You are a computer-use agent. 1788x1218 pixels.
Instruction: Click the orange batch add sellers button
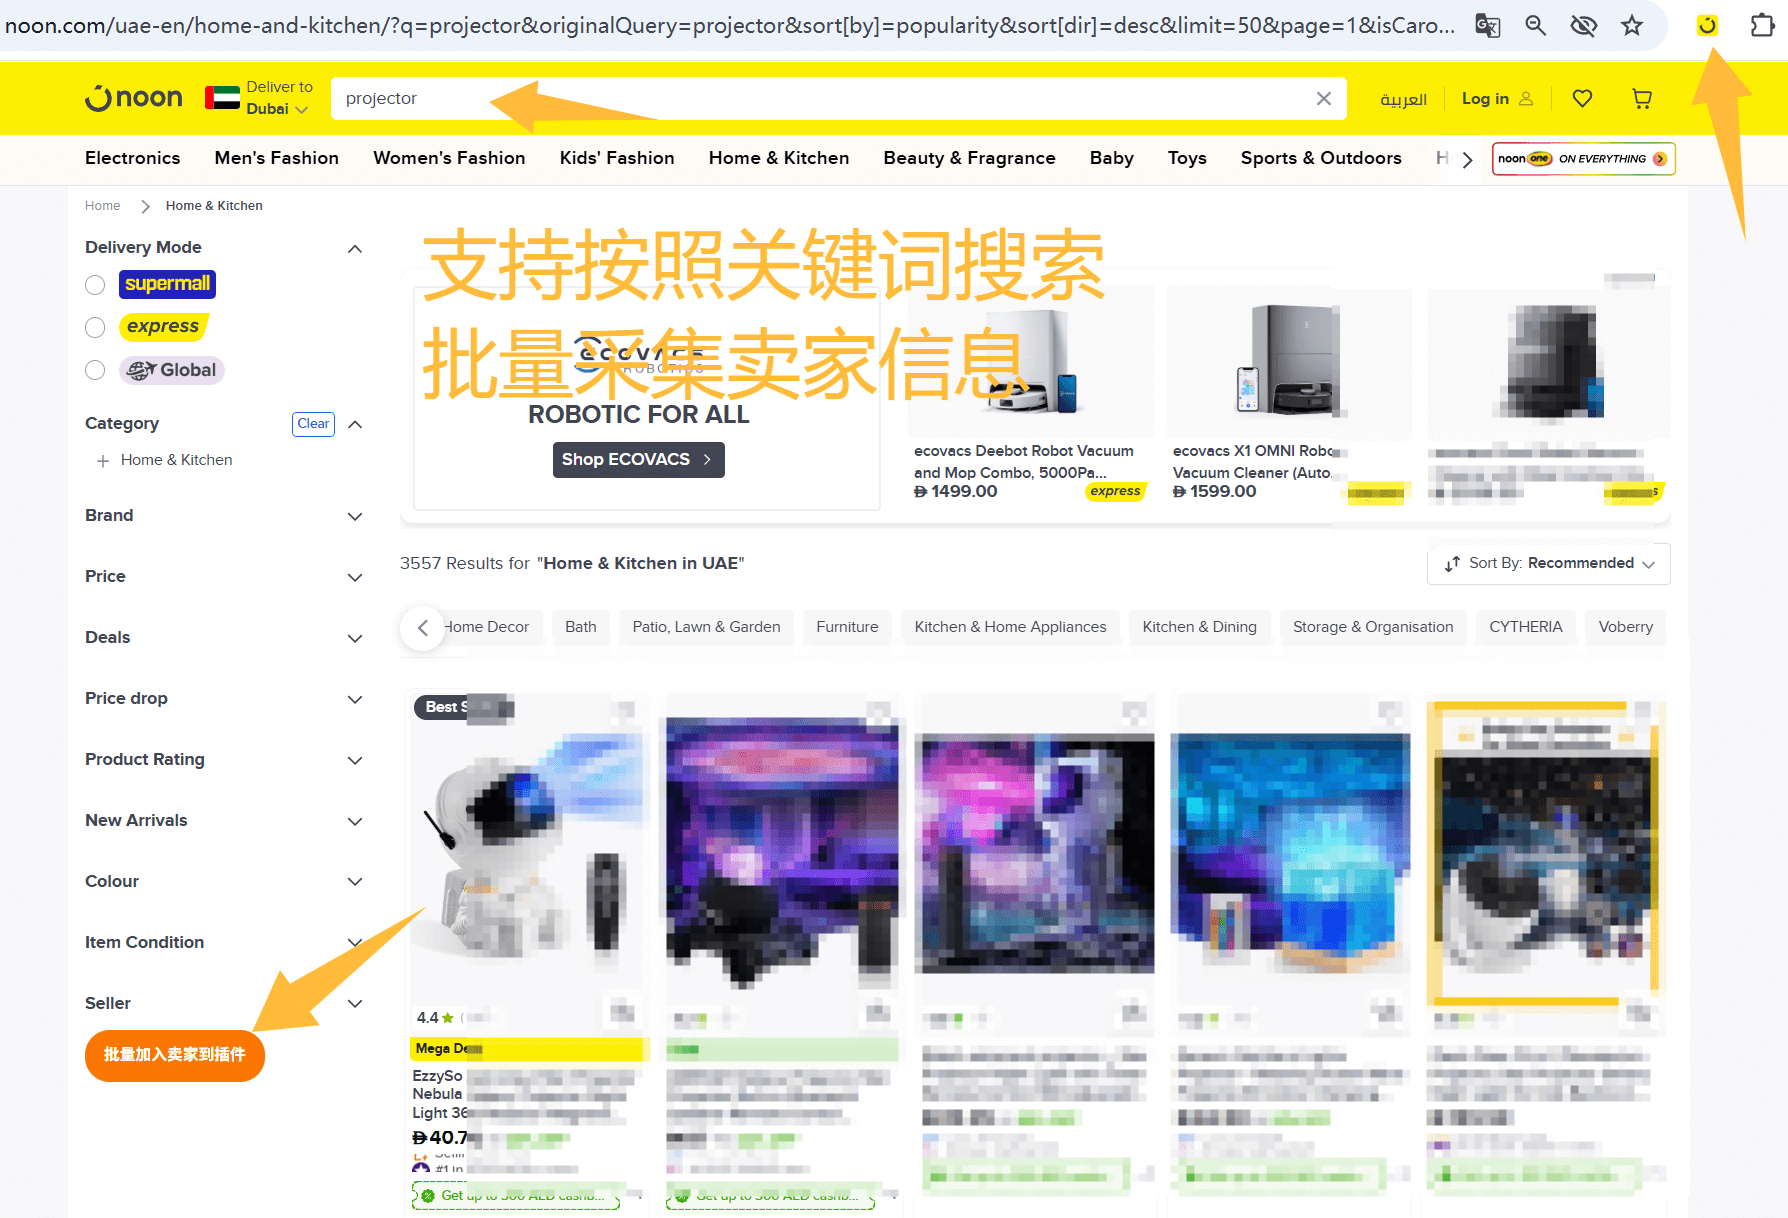point(175,1055)
